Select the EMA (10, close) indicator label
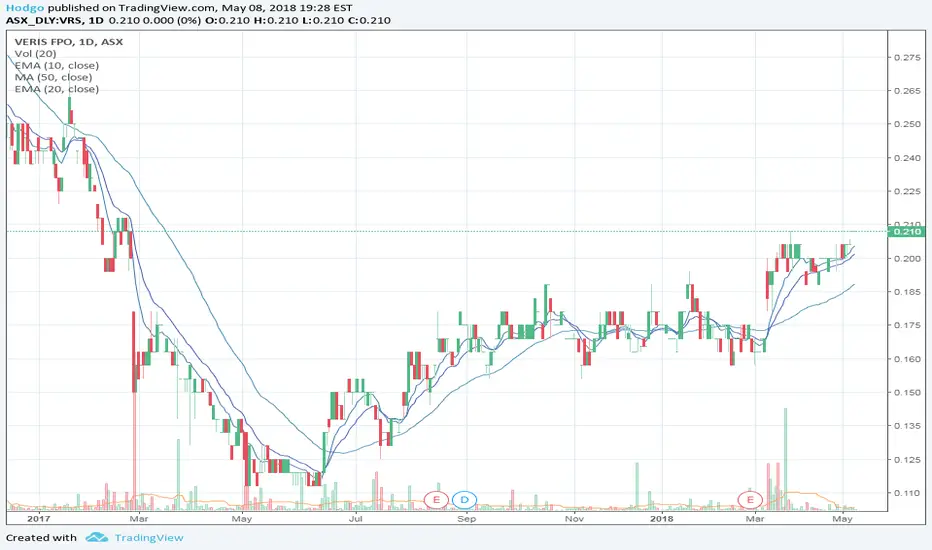Viewport: 932px width, 550px height. point(57,65)
